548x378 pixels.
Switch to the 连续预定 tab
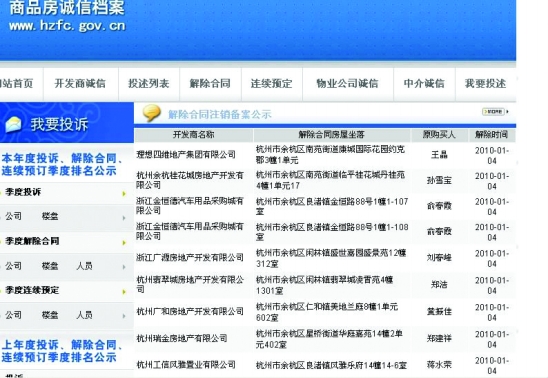point(271,83)
